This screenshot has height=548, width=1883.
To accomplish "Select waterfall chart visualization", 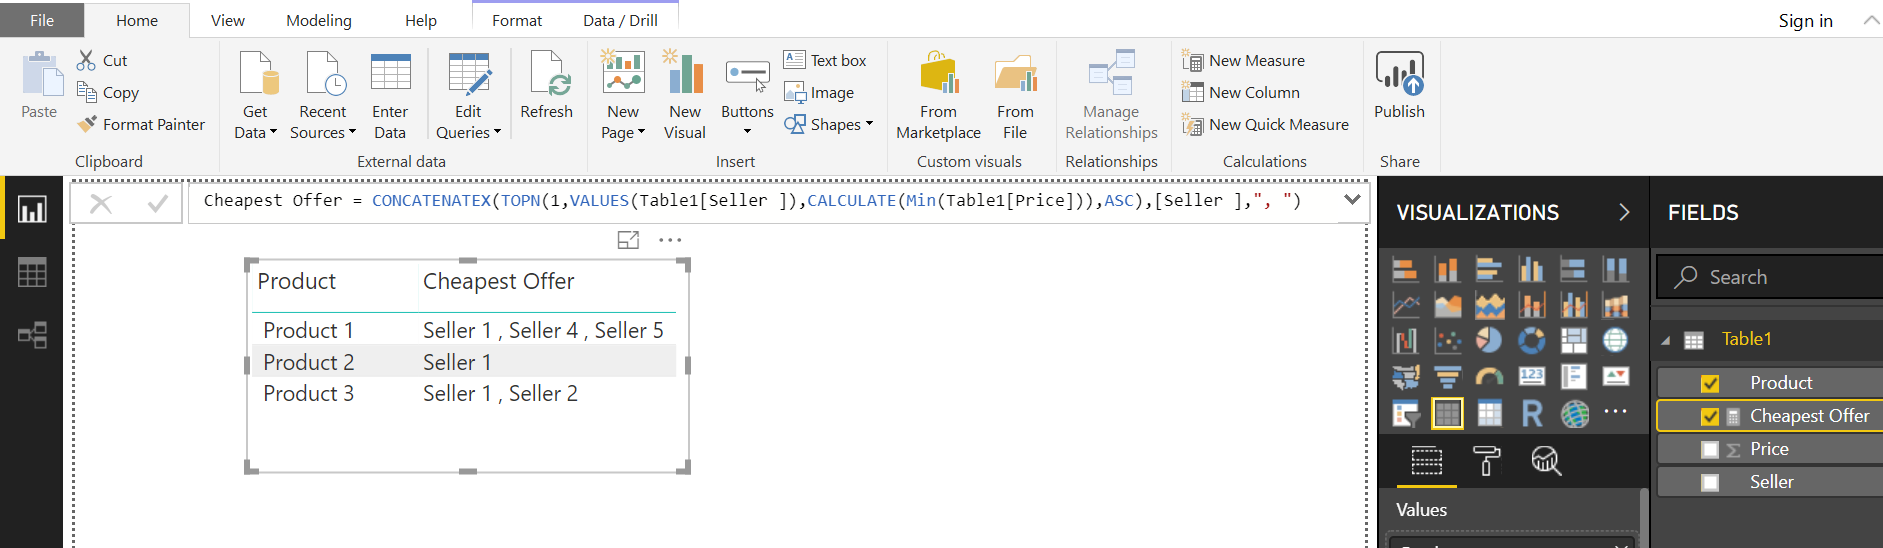I will coord(1405,341).
